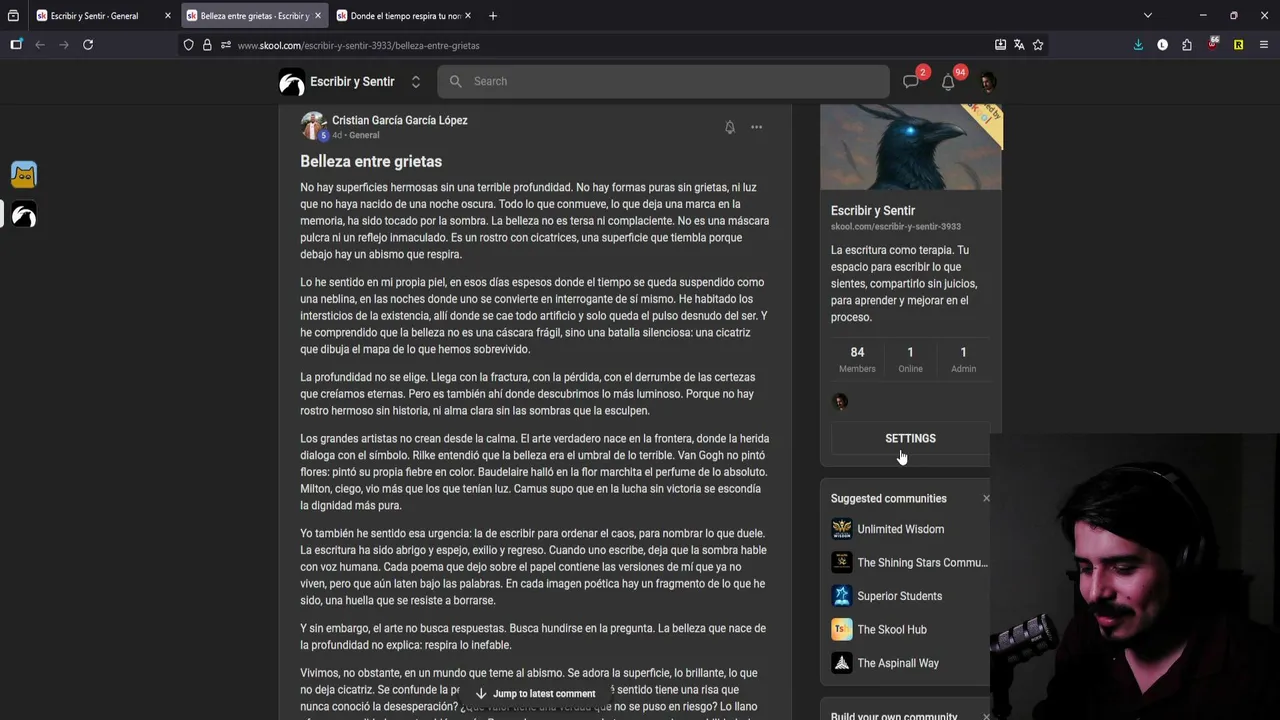The image size is (1280, 720).
Task: Go back to previous page
Action: tap(40, 45)
